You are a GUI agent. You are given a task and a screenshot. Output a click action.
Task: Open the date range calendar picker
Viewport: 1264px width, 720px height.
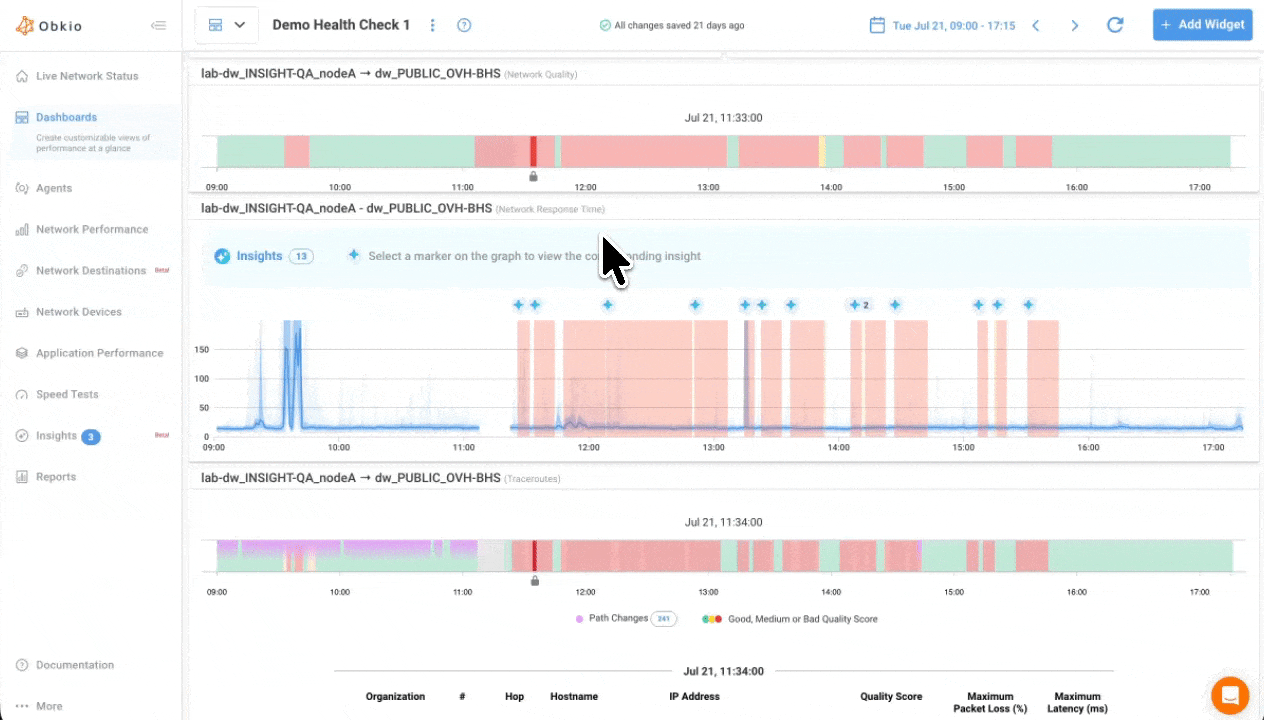click(x=877, y=25)
